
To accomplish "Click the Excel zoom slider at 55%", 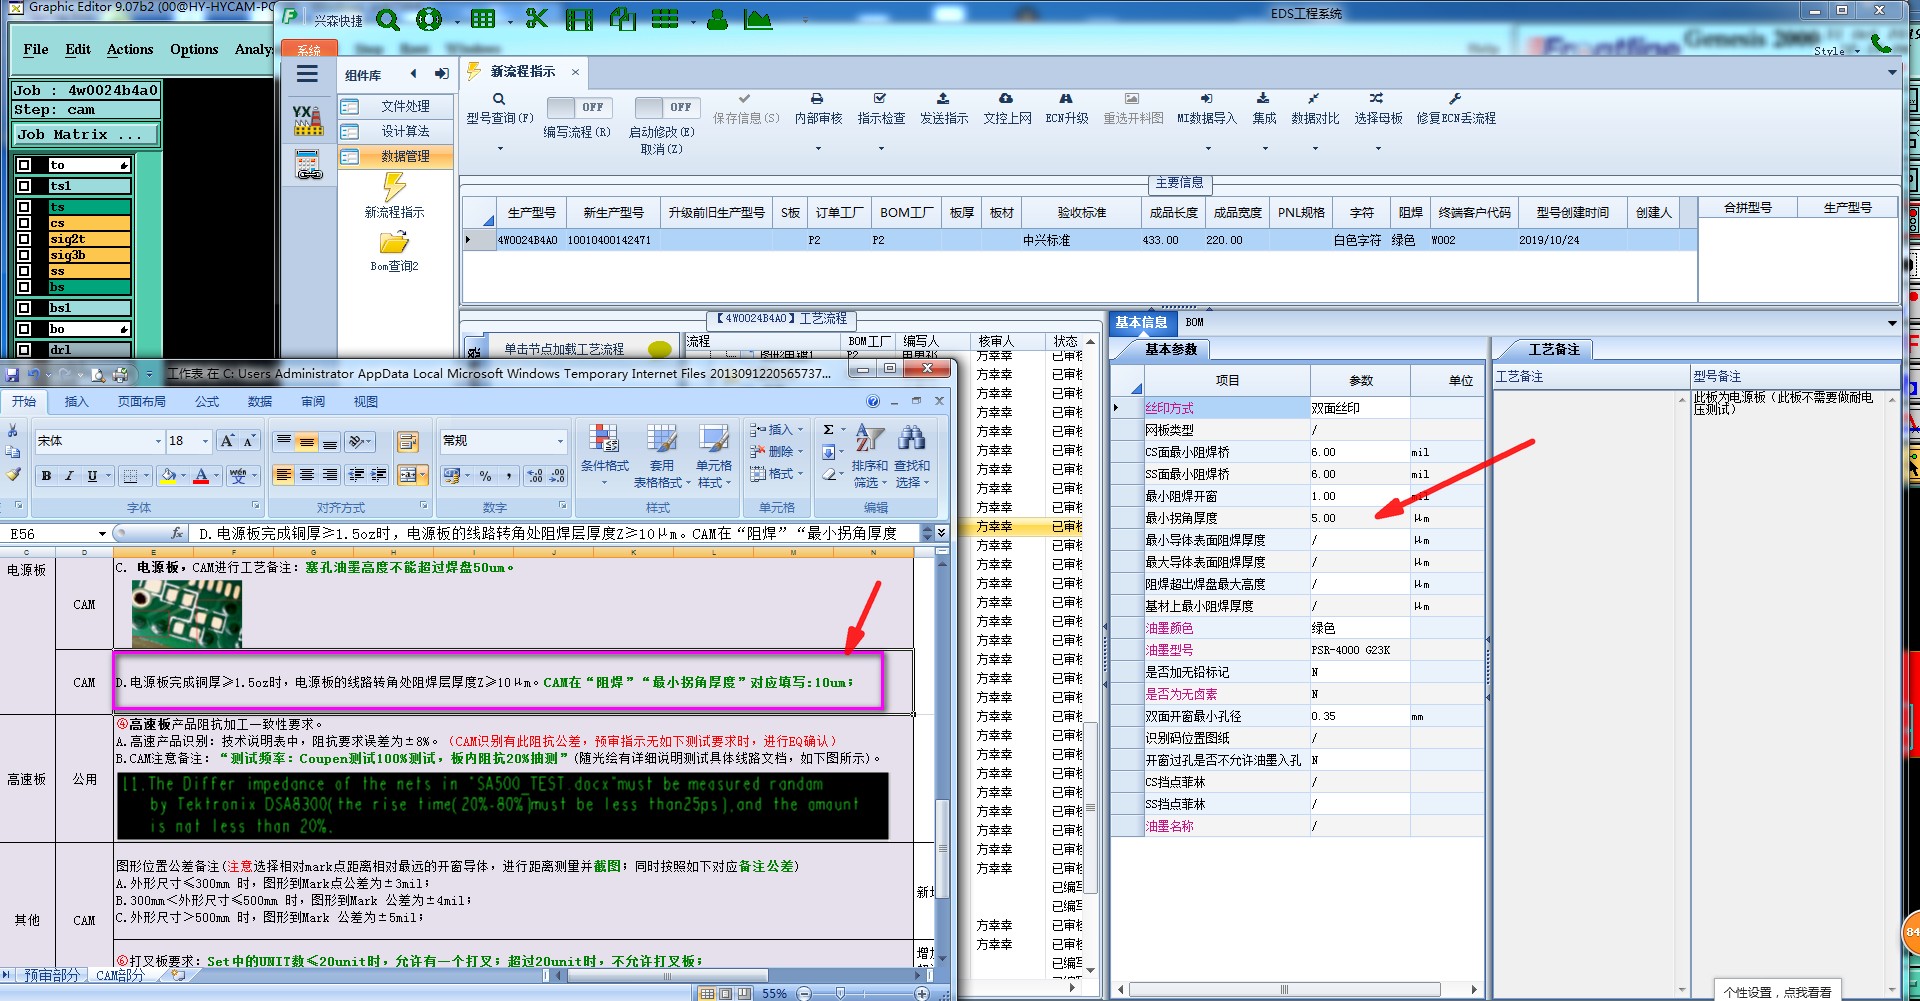I will coord(840,993).
